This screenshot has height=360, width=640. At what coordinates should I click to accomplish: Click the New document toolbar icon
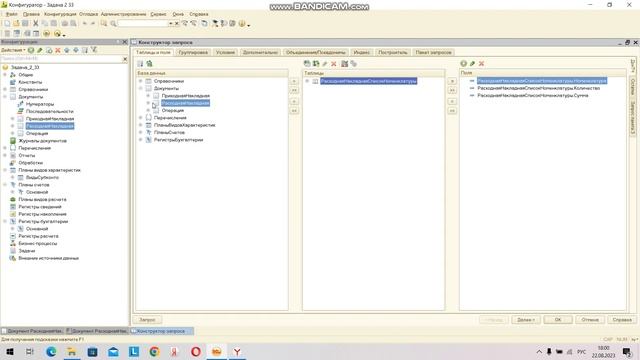click(7, 24)
